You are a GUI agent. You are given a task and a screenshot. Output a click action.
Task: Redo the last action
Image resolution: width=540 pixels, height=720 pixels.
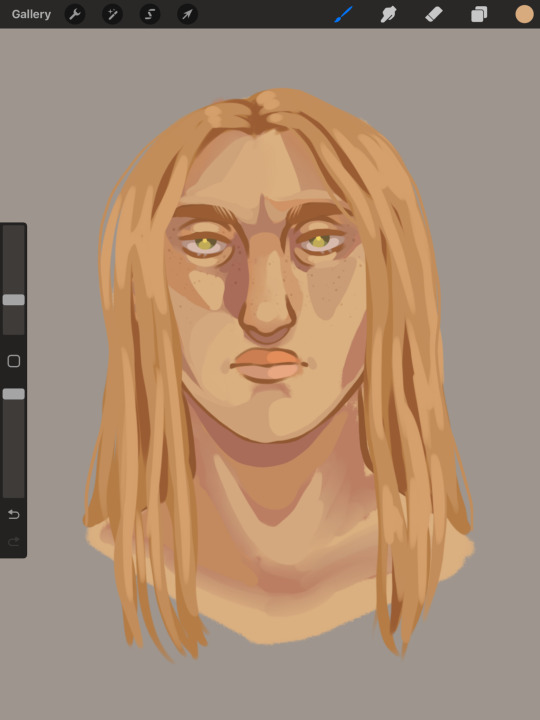tap(14, 542)
